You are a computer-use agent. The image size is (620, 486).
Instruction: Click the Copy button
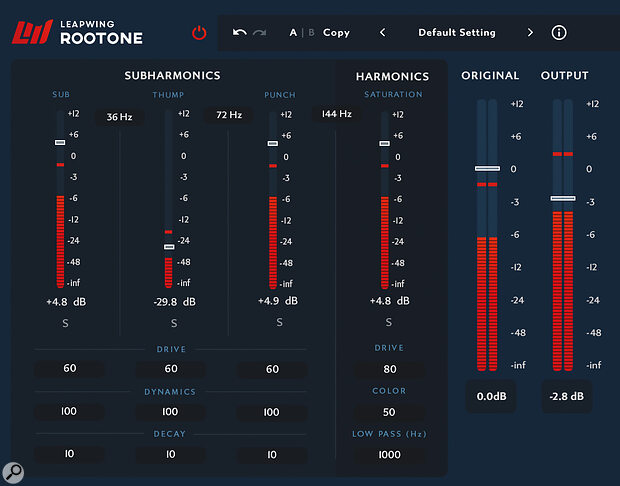pyautogui.click(x=336, y=33)
